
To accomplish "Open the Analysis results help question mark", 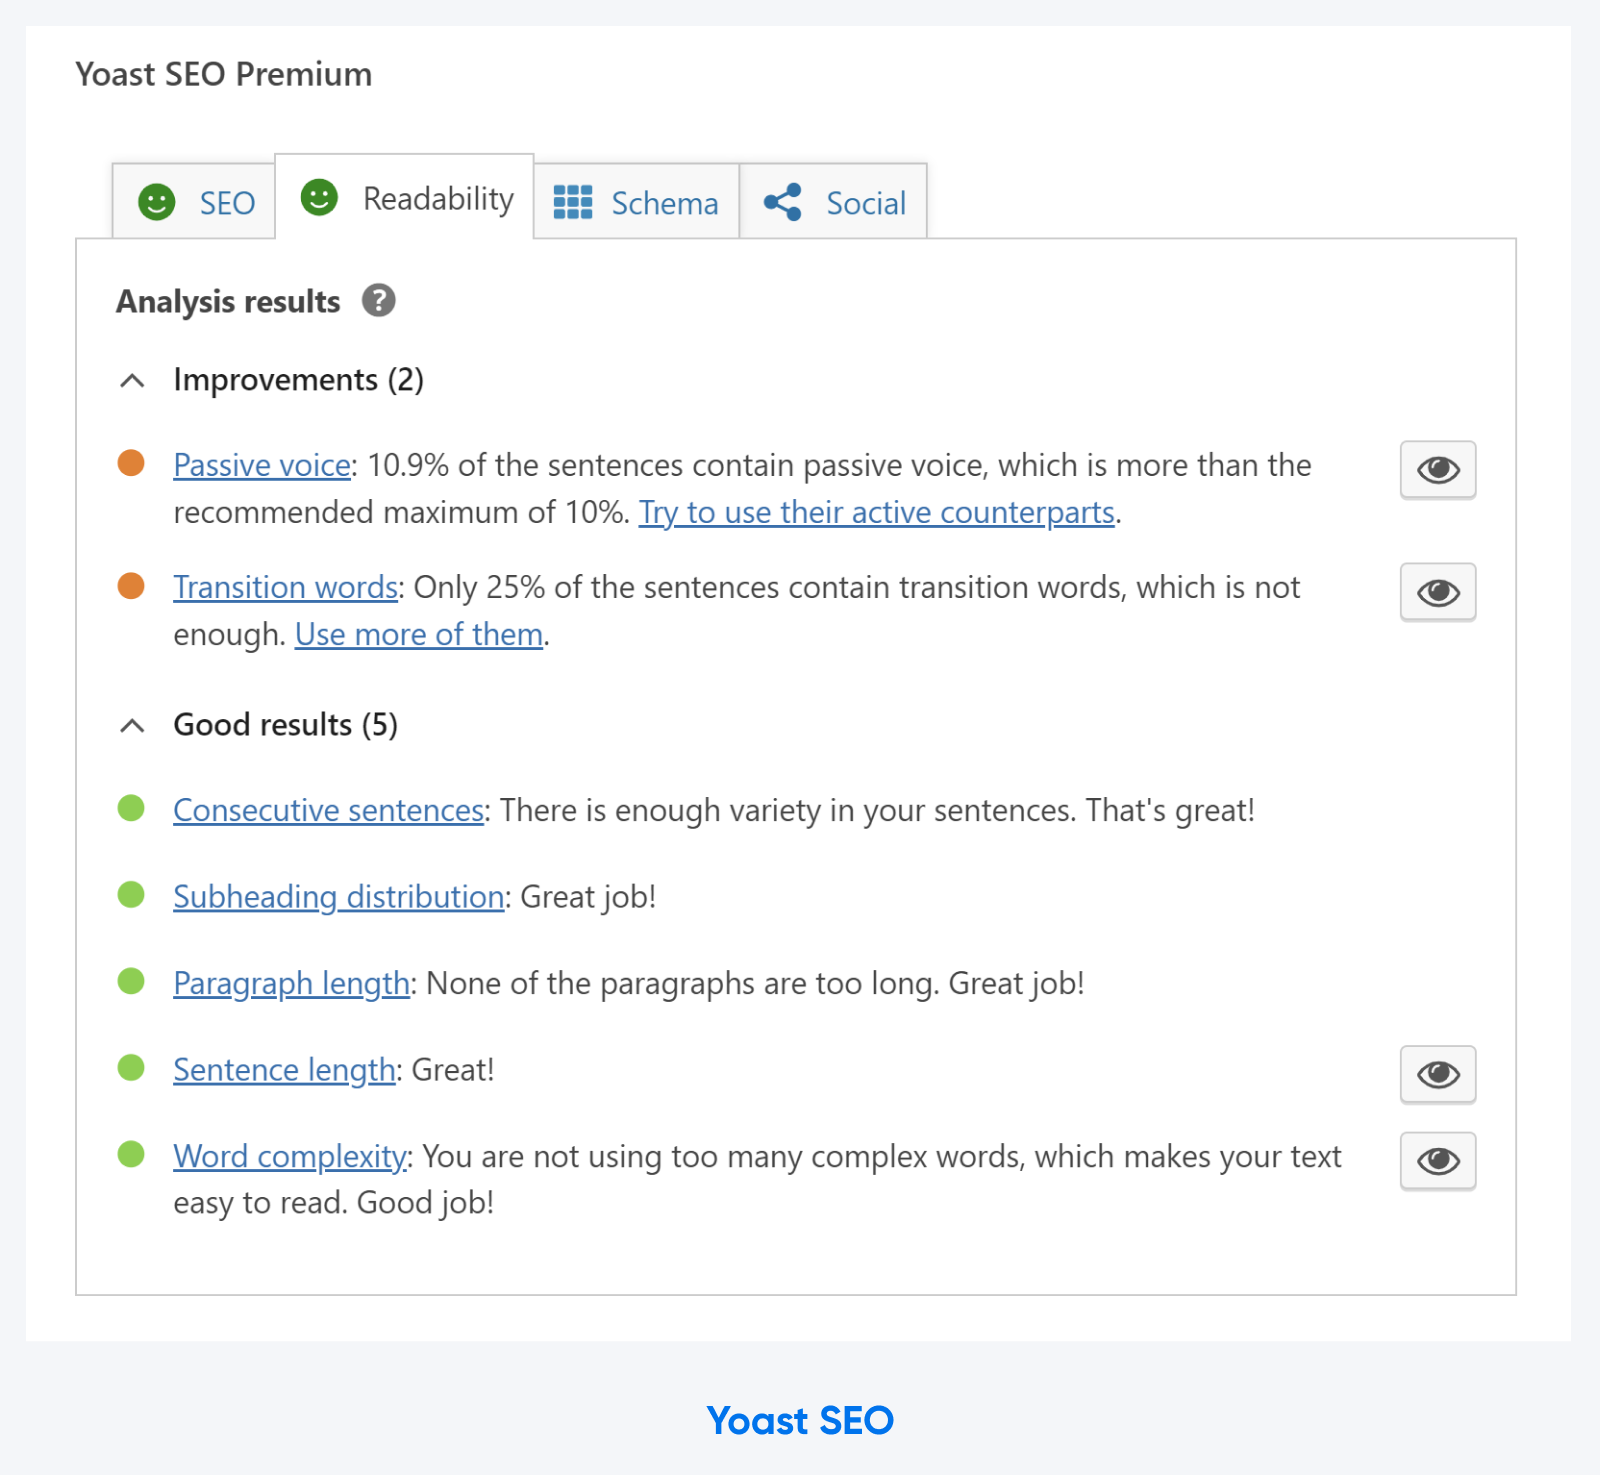I will (379, 300).
